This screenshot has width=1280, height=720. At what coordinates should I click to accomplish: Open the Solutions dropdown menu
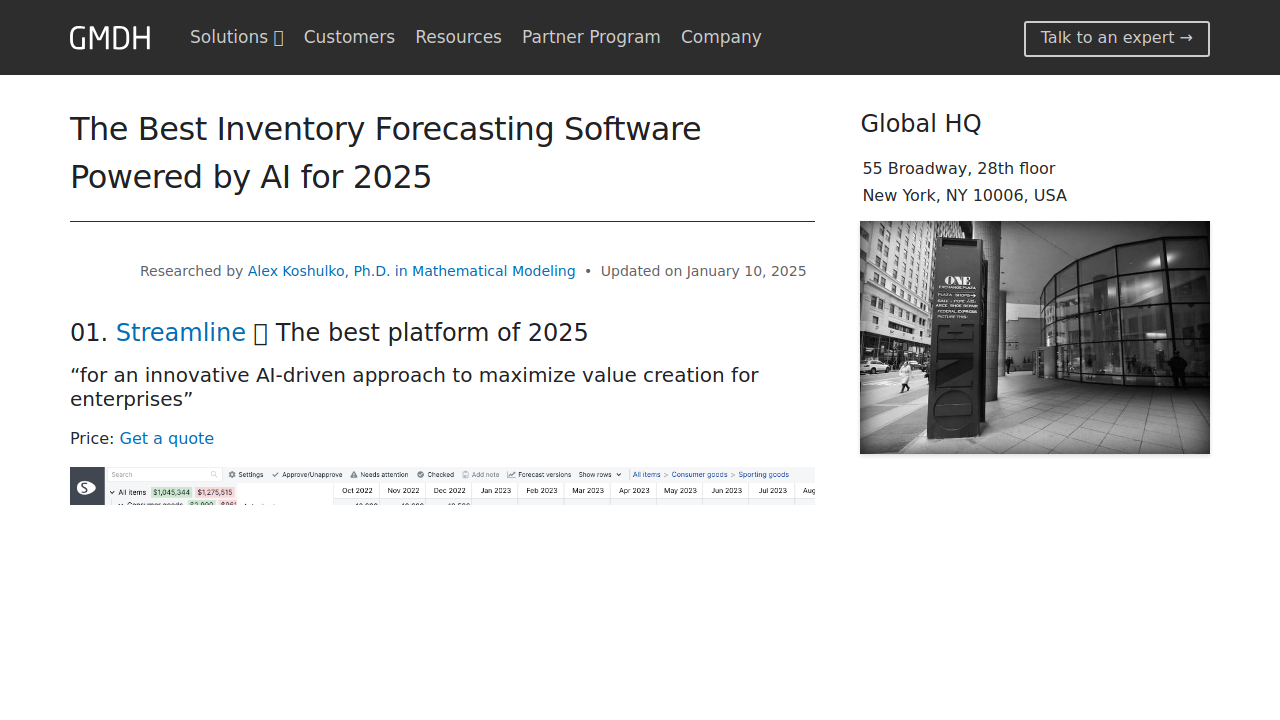tap(237, 37)
